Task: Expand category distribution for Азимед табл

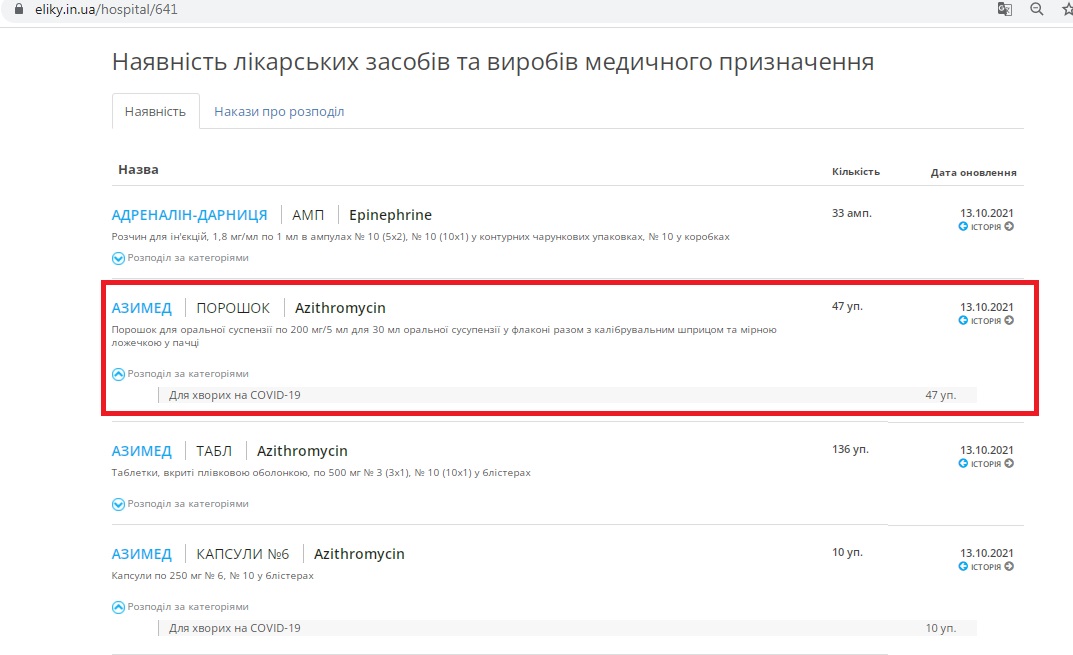Action: (x=118, y=504)
